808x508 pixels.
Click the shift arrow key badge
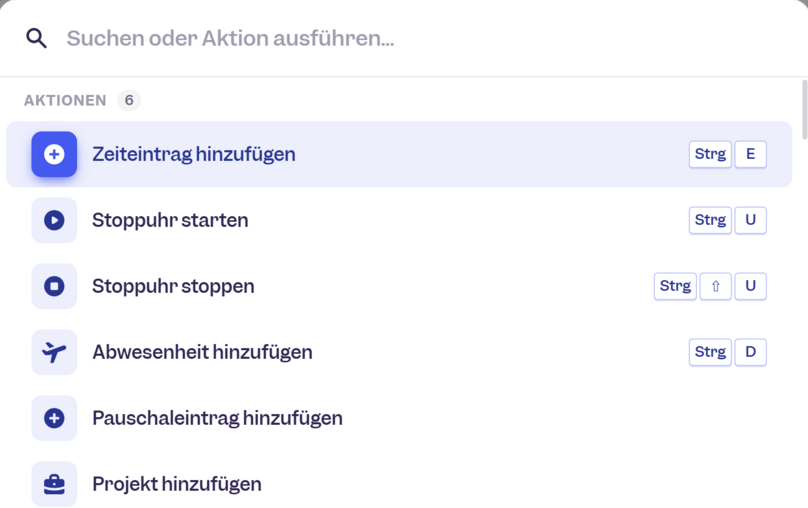coord(715,286)
